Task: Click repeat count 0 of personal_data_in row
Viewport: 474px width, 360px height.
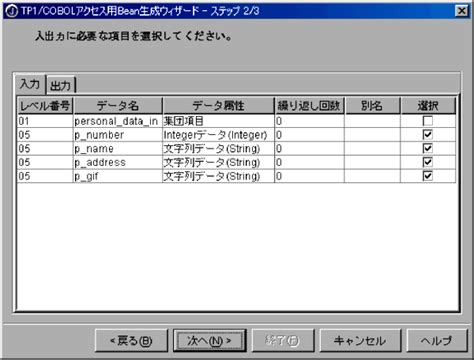Action: pyautogui.click(x=309, y=121)
